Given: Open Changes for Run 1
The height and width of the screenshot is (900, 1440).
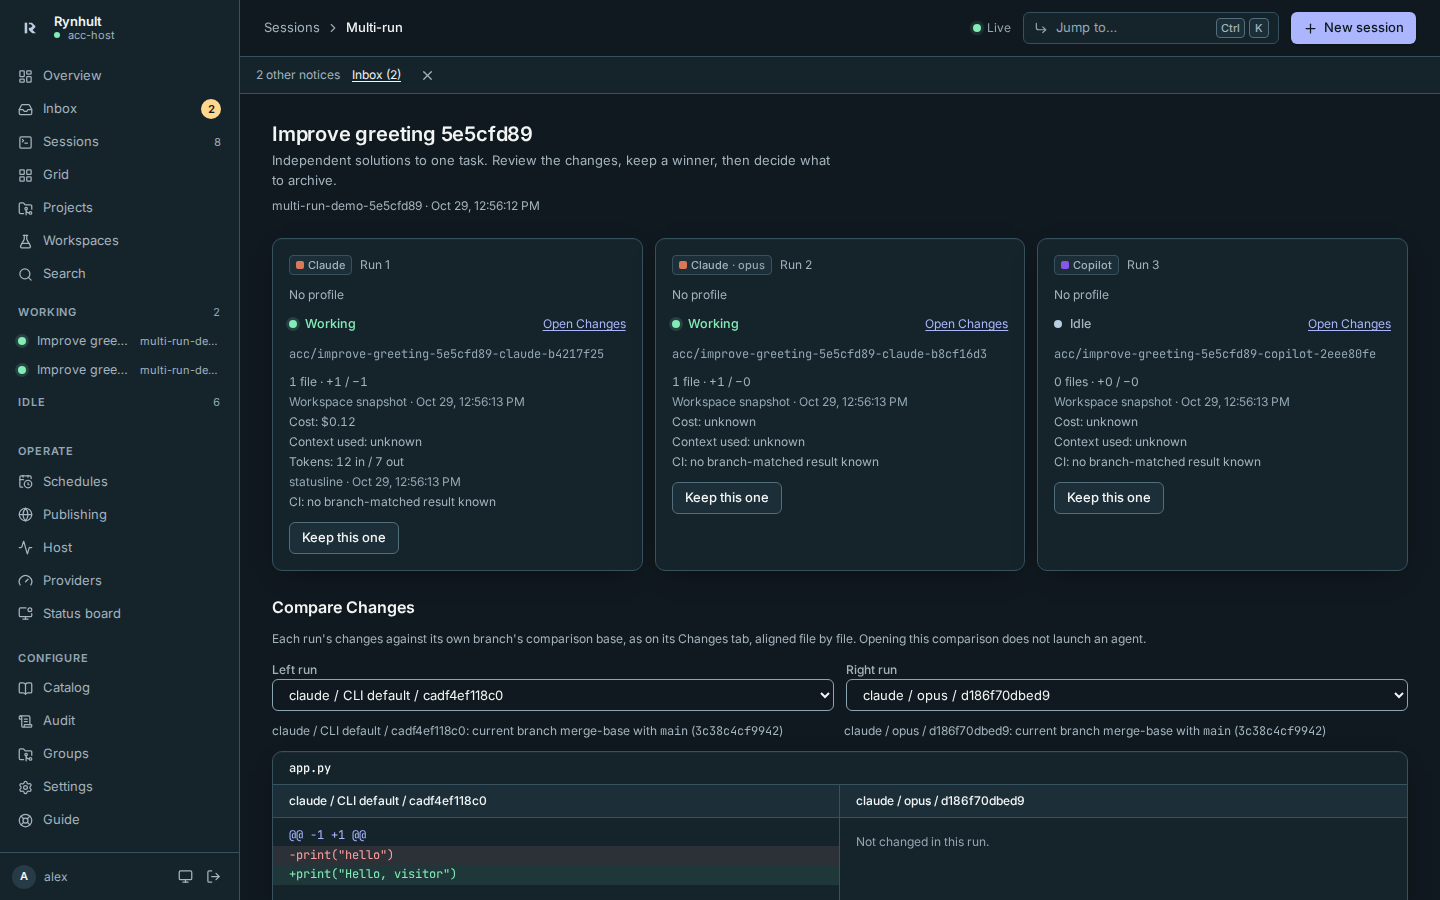Looking at the screenshot, I should [x=584, y=324].
